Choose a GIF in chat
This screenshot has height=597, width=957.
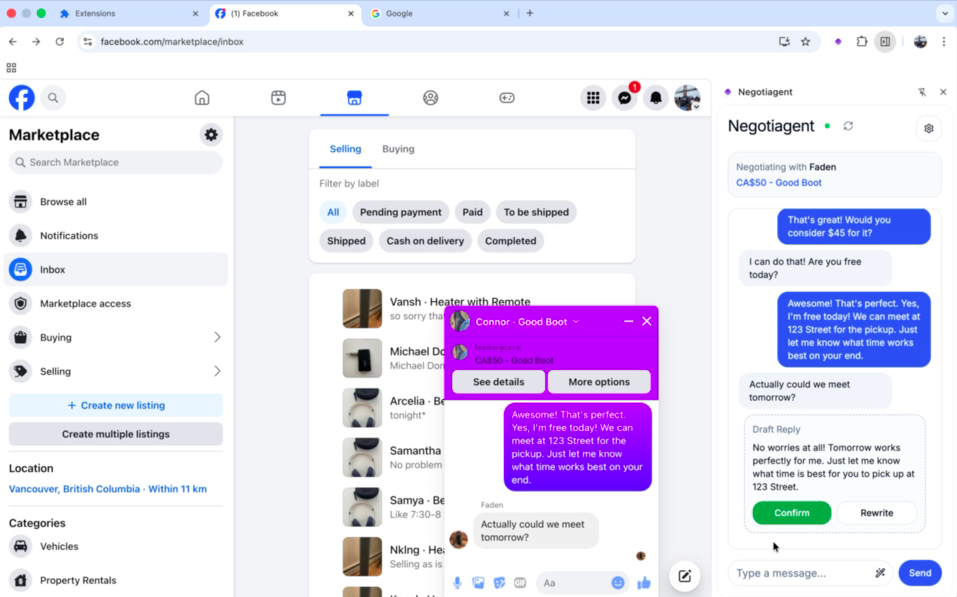520,583
